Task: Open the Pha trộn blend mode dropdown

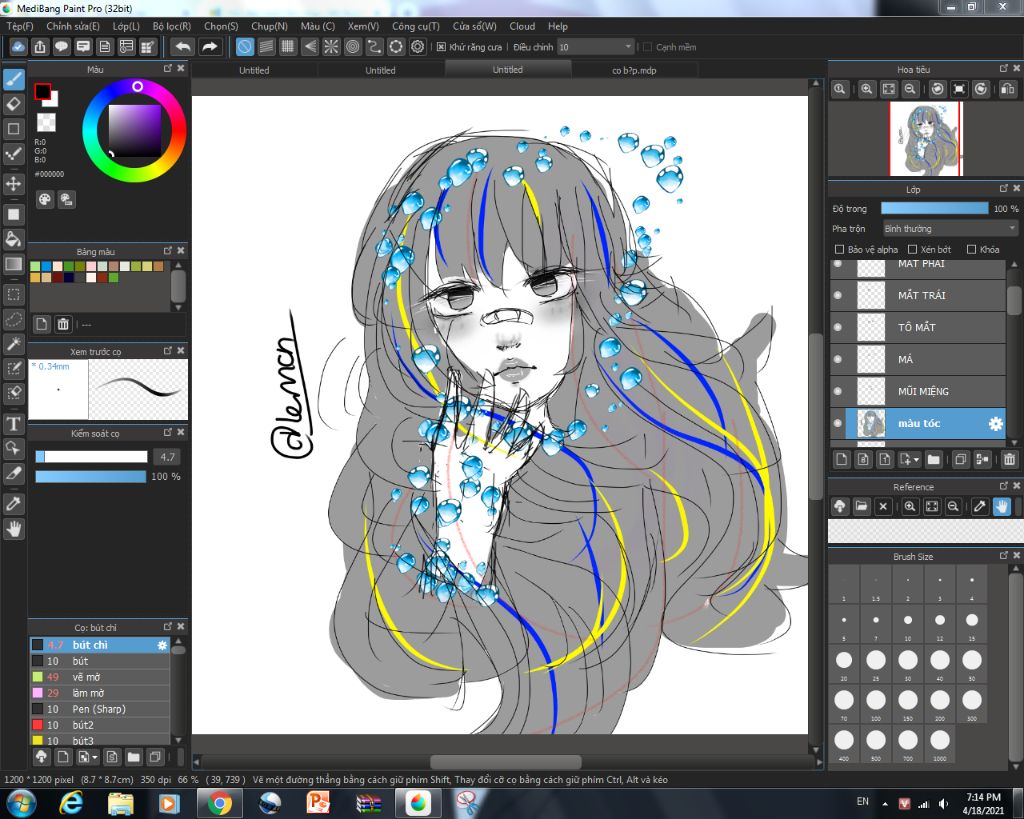Action: point(949,229)
